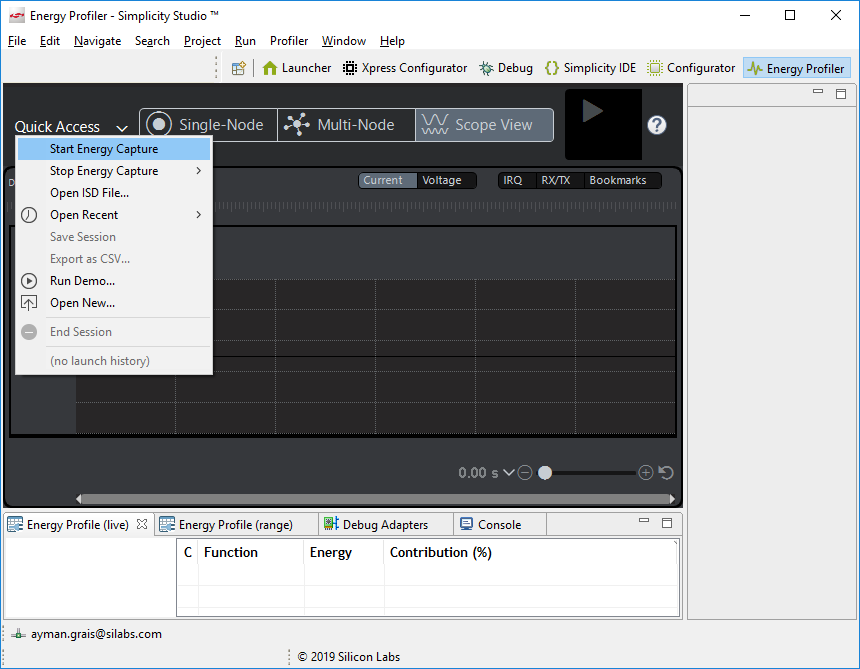Click the zoom out minus icon
Viewport: 860px width, 669px height.
525,472
